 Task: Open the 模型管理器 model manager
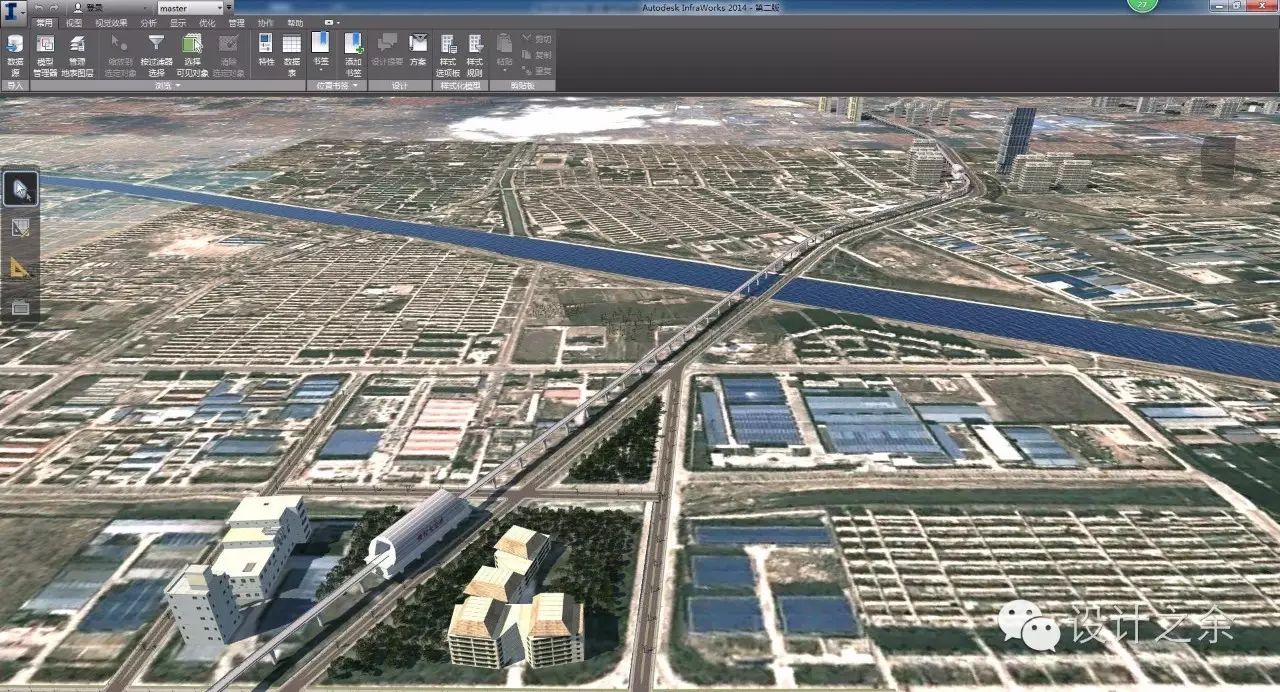coord(45,52)
